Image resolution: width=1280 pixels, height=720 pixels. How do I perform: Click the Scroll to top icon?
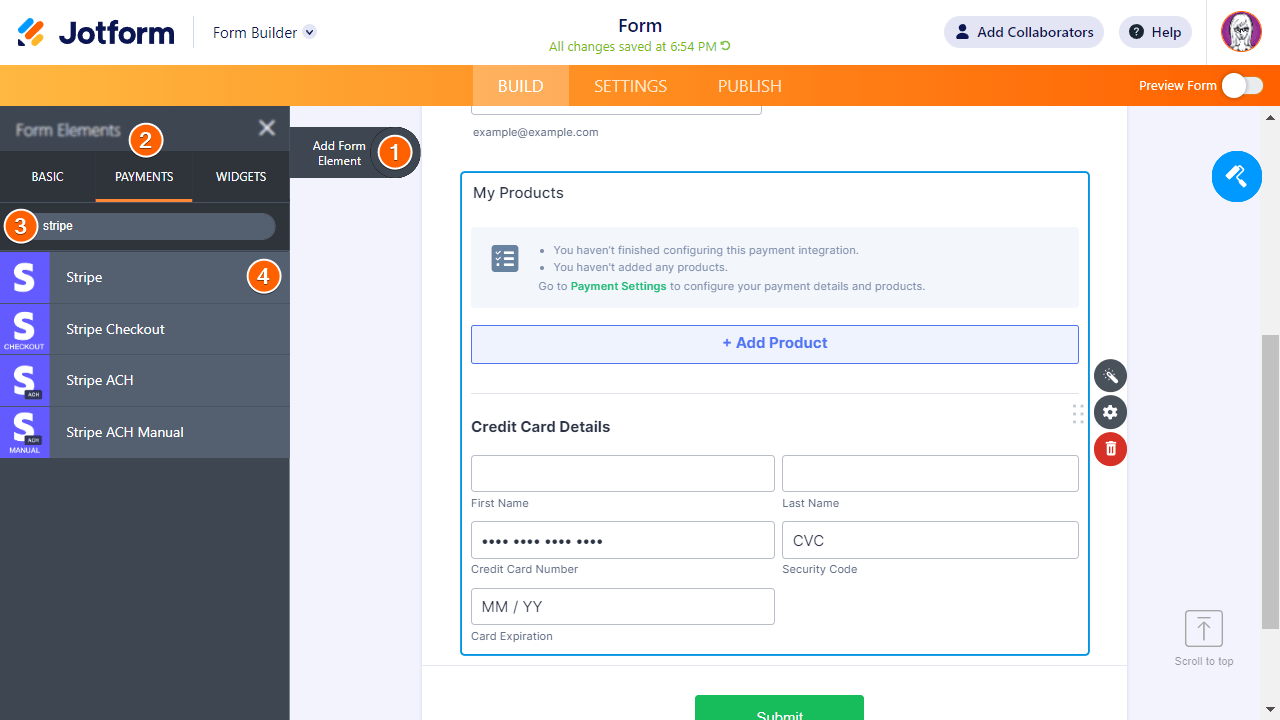[x=1204, y=629]
